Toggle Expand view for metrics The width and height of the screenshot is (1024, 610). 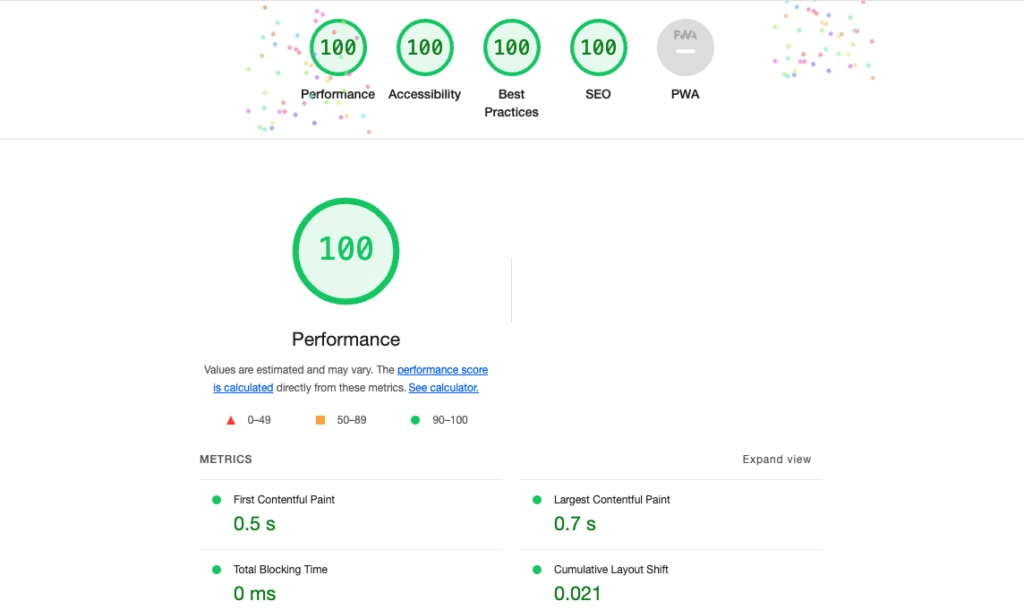coord(776,460)
